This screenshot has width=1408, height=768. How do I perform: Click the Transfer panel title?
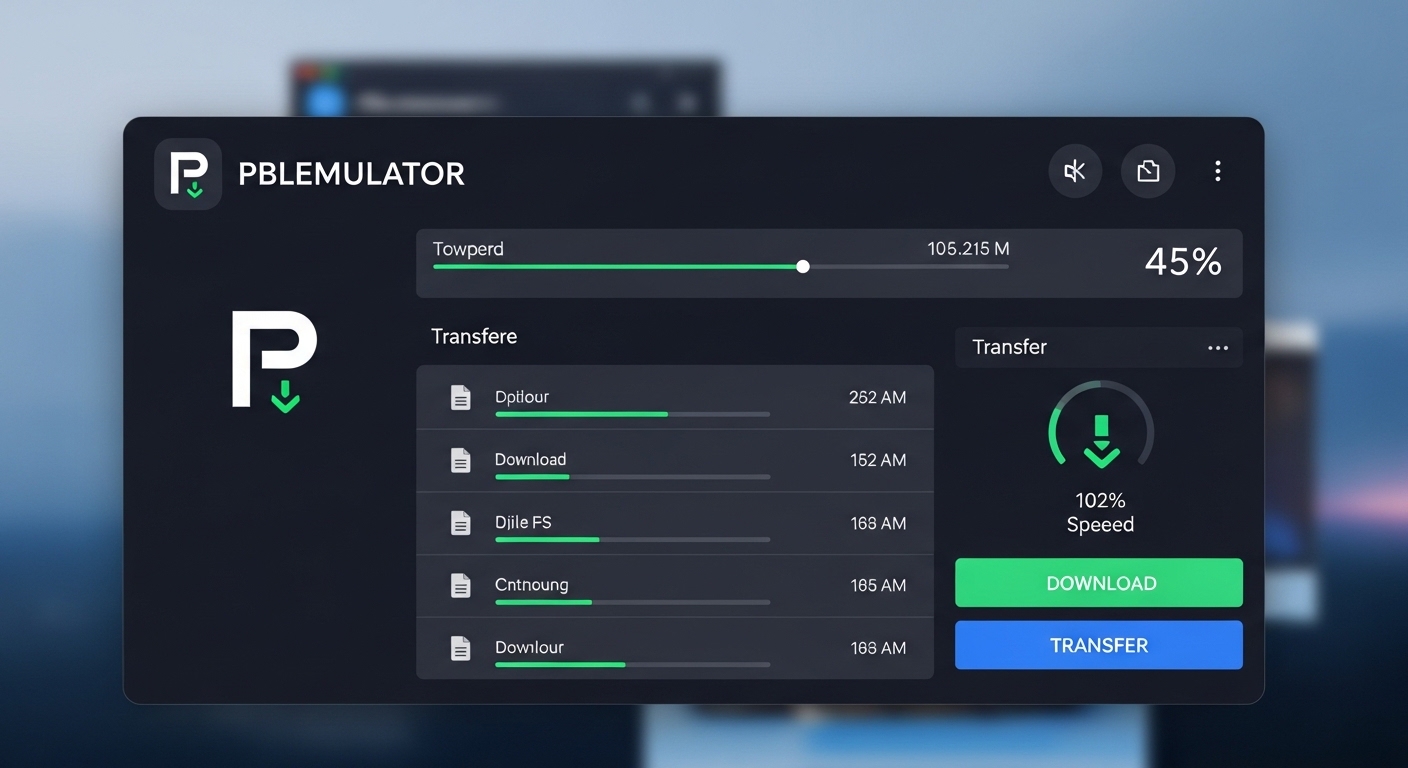click(x=1009, y=347)
